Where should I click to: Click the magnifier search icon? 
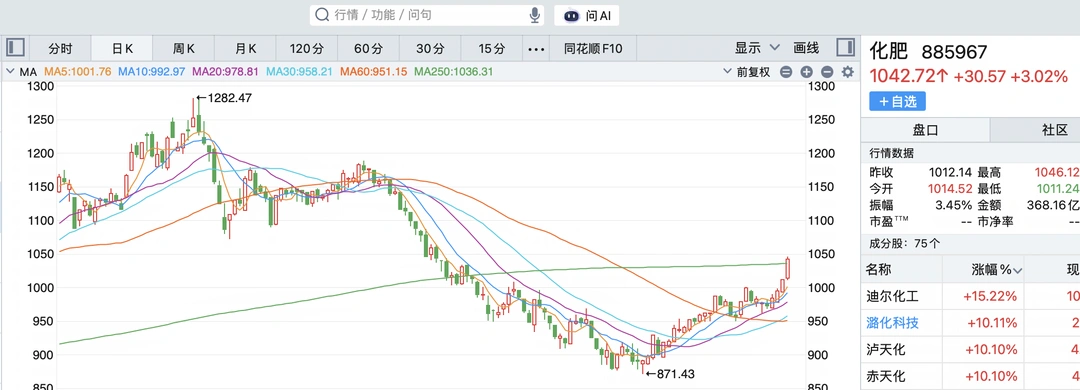(x=322, y=15)
